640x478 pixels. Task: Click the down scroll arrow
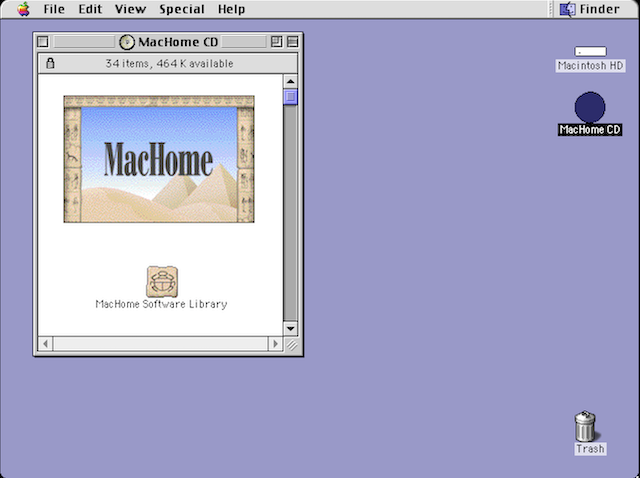pyautogui.click(x=291, y=328)
